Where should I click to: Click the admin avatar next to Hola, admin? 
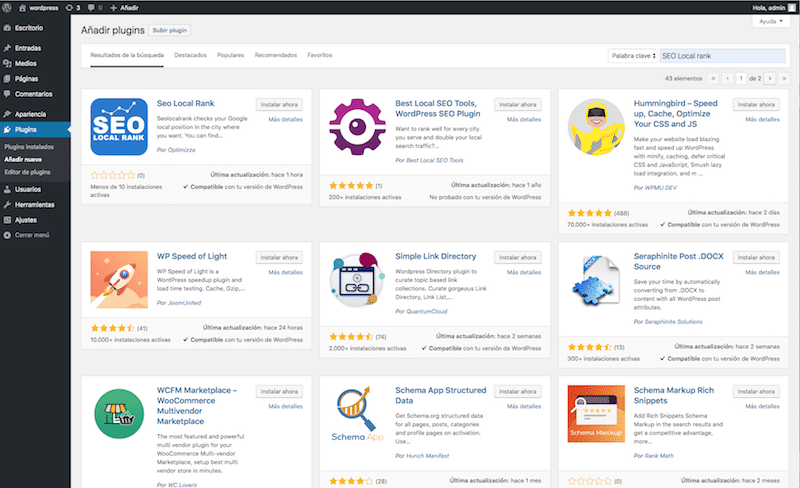[x=792, y=7]
